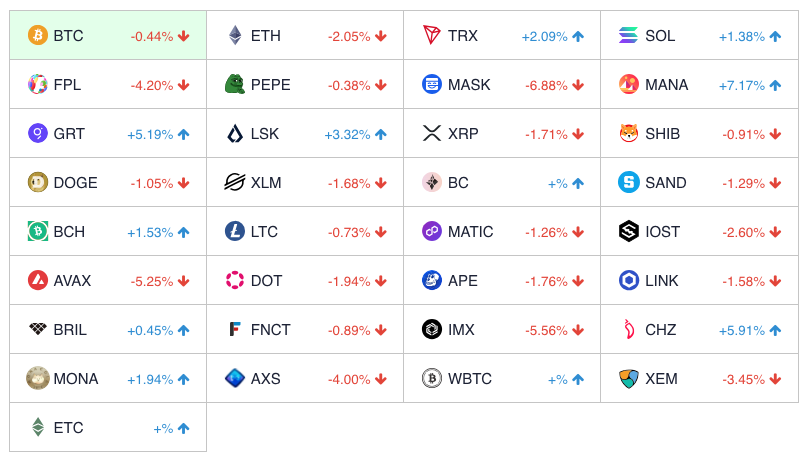Screen dimensions: 810x461
Task: Click the down arrow next to AXS
Action: point(381,379)
